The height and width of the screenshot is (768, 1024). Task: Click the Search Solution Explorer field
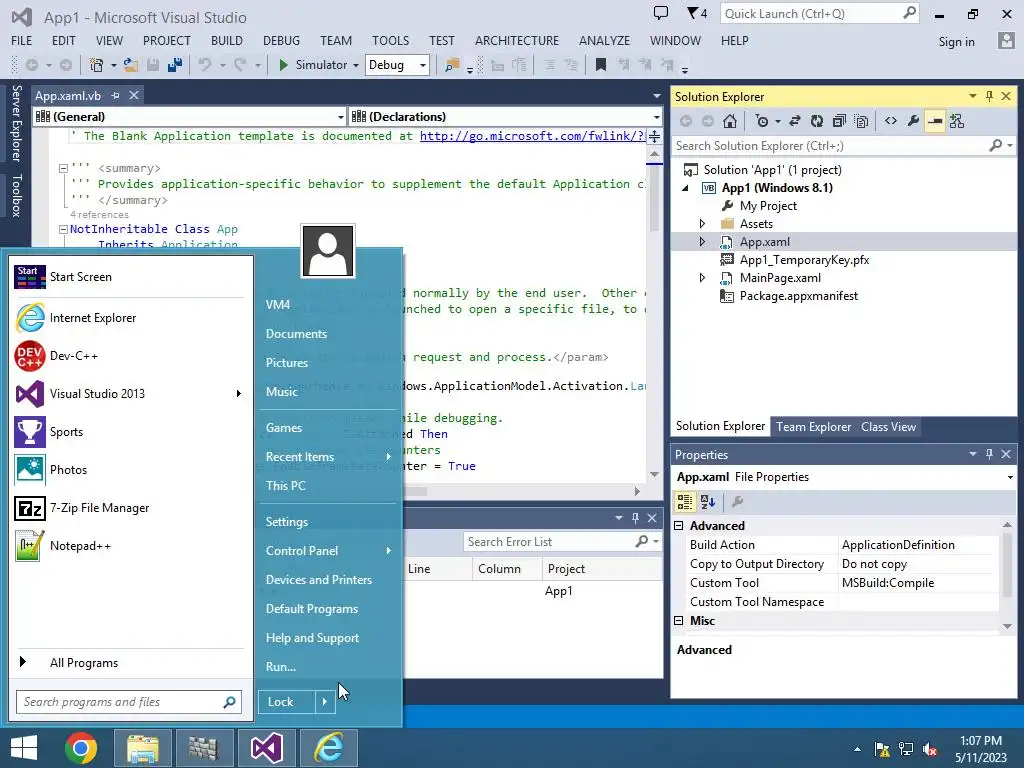842,146
